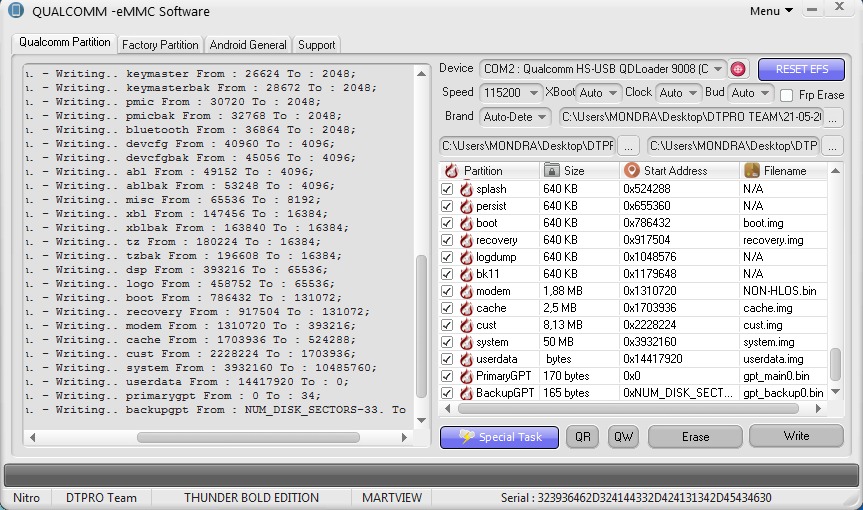This screenshot has height=510, width=863.
Task: Click the Brand firmware path input field
Action: 691,117
